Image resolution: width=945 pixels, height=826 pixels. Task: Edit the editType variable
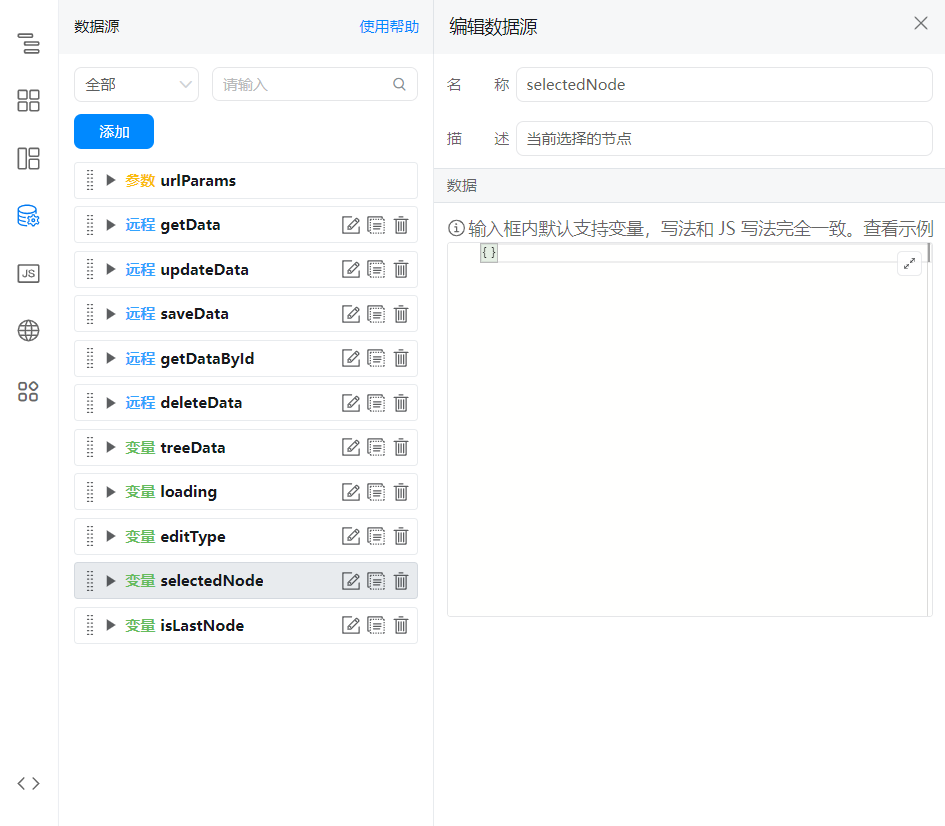coord(351,536)
